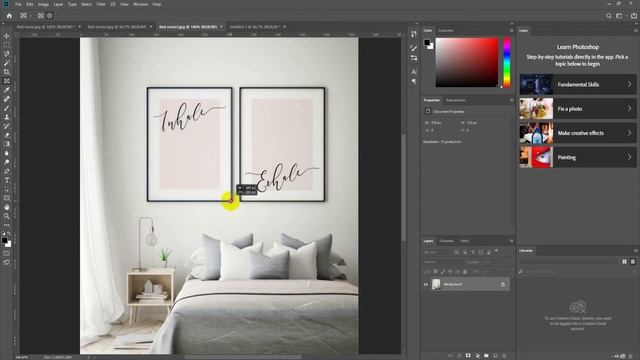Screen dimensions: 640x360
Task: Select the Eyedropper tool
Action: click(x=7, y=90)
